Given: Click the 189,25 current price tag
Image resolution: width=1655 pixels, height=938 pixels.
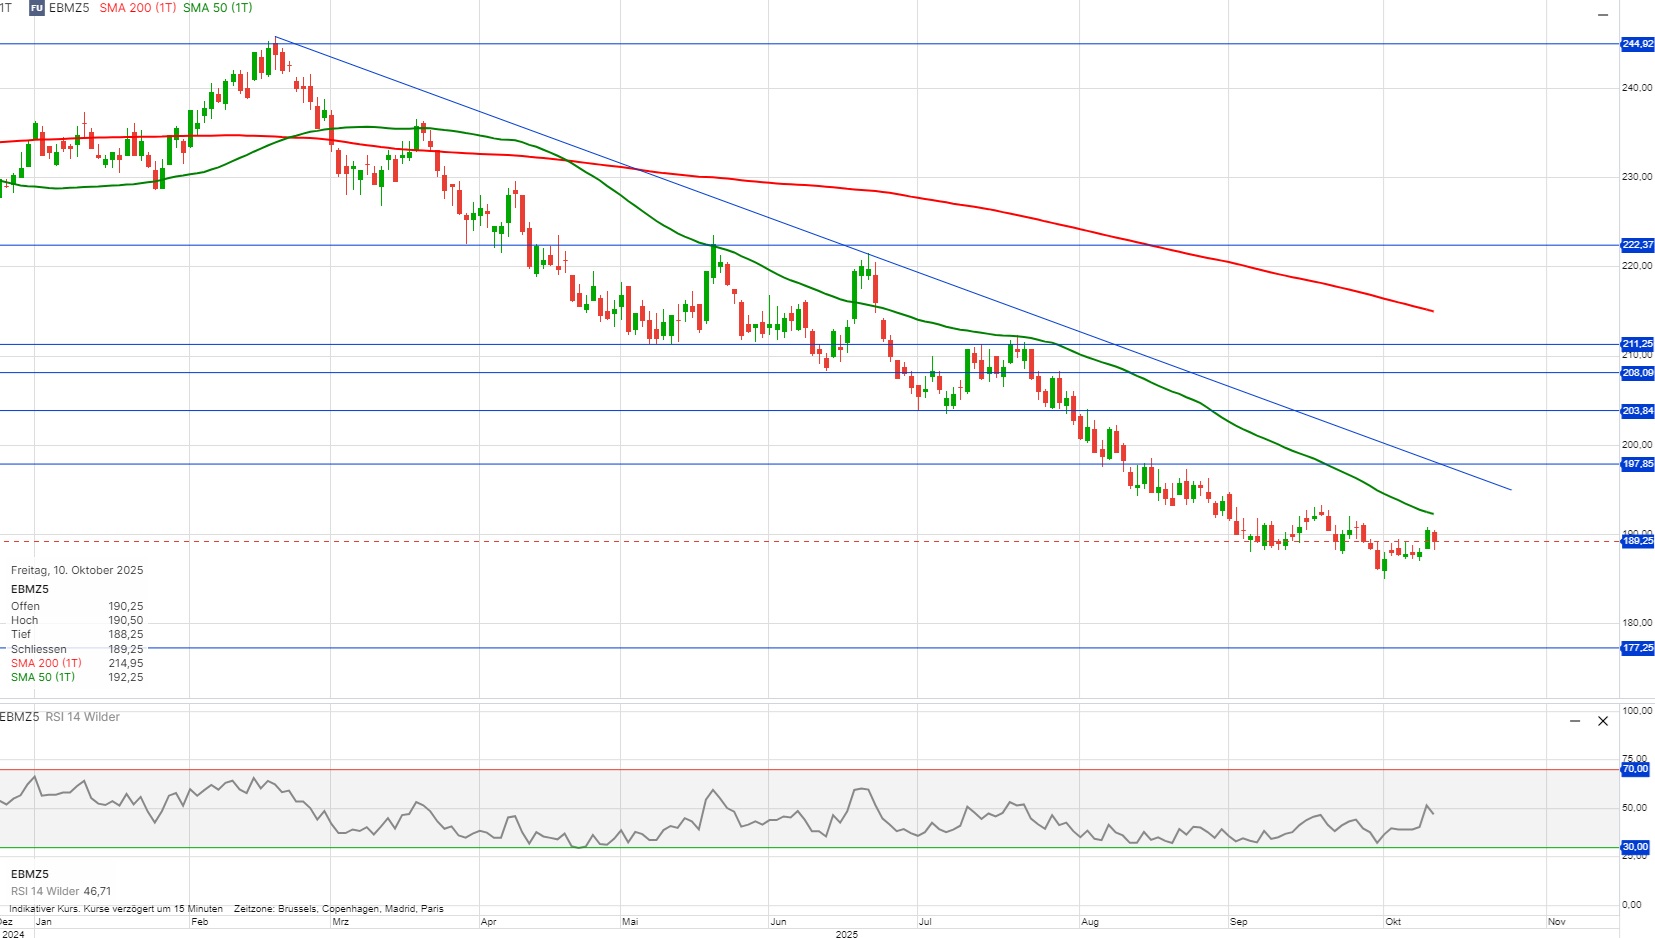Looking at the screenshot, I should point(1637,541).
